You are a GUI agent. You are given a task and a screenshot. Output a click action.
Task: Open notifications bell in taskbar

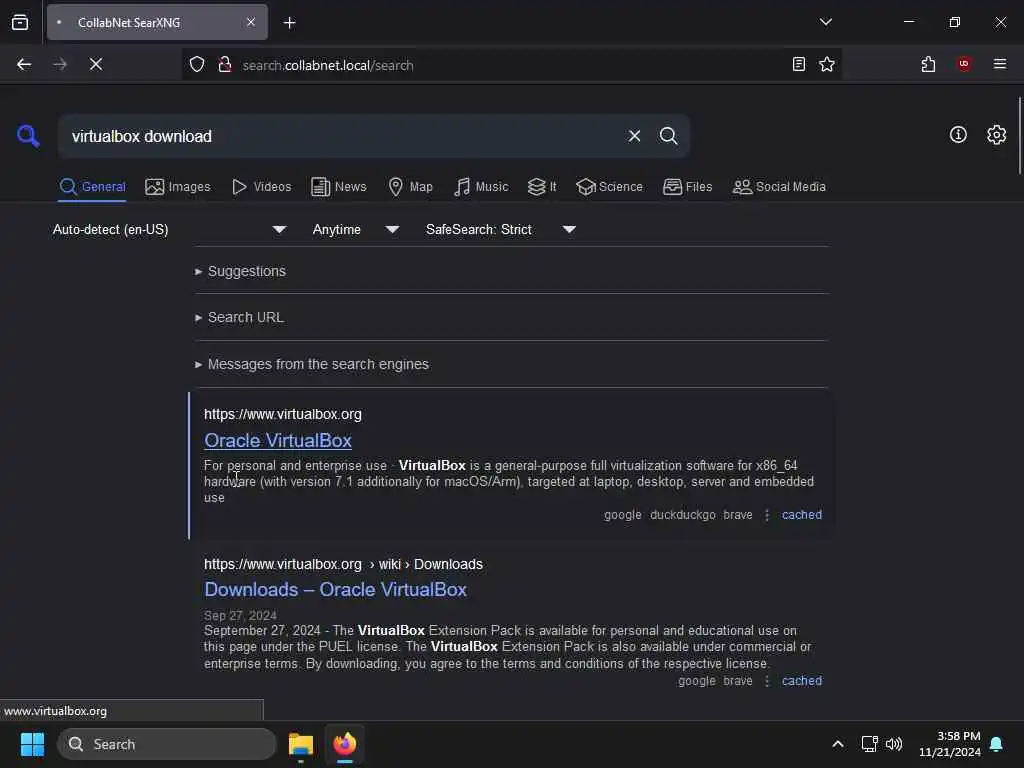point(996,744)
